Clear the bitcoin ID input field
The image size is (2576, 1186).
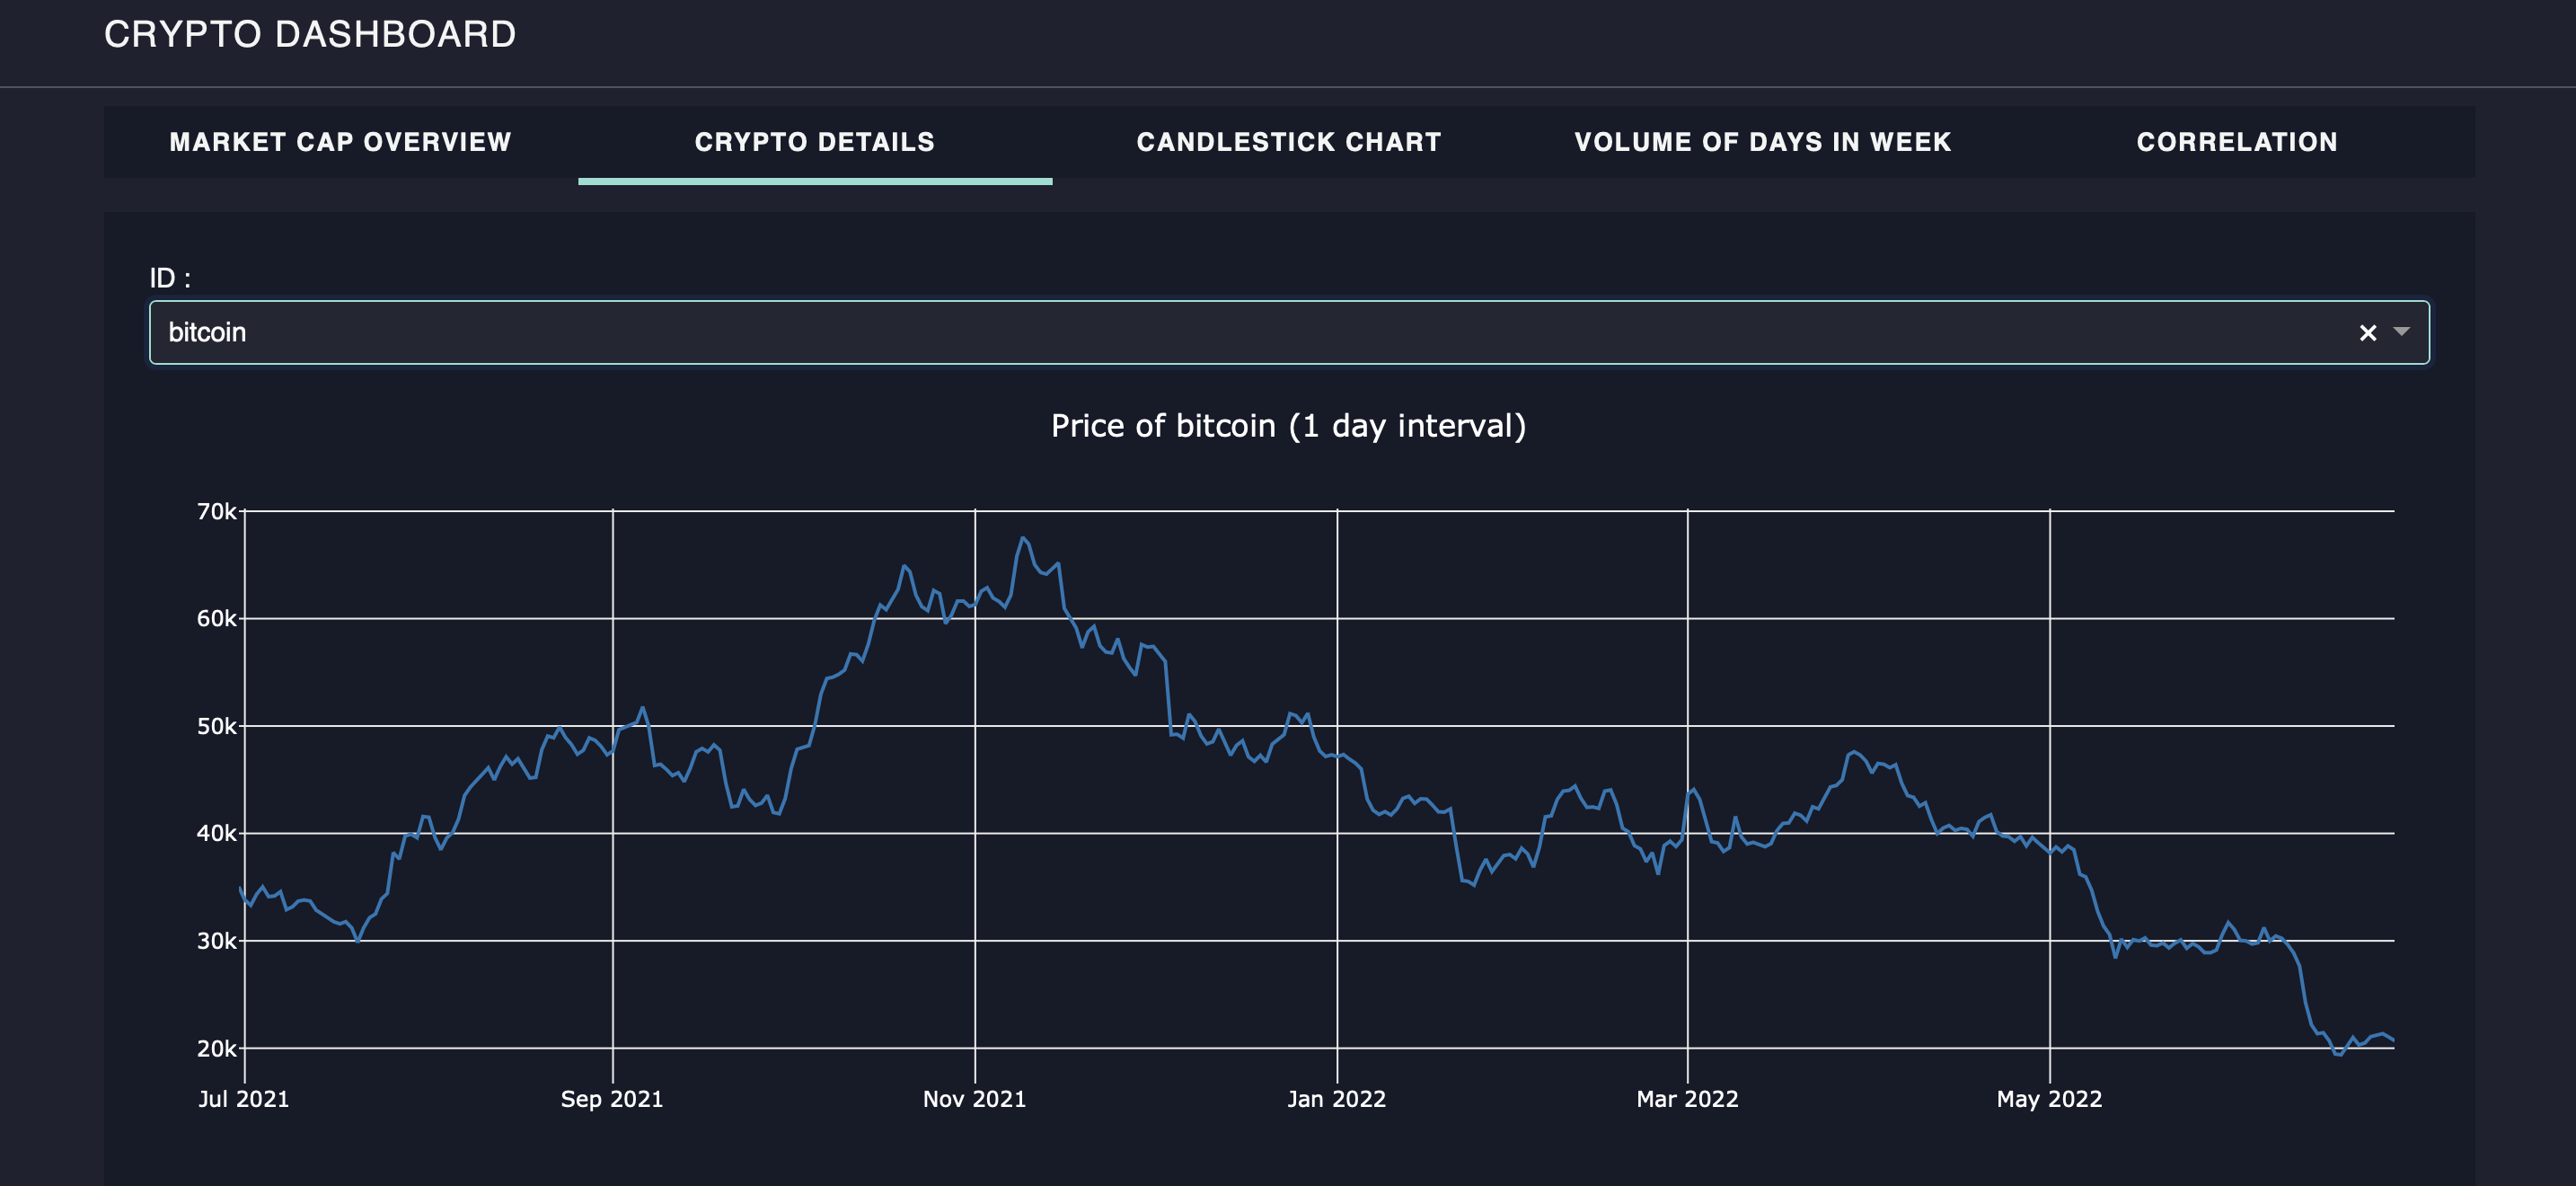(x=2366, y=332)
